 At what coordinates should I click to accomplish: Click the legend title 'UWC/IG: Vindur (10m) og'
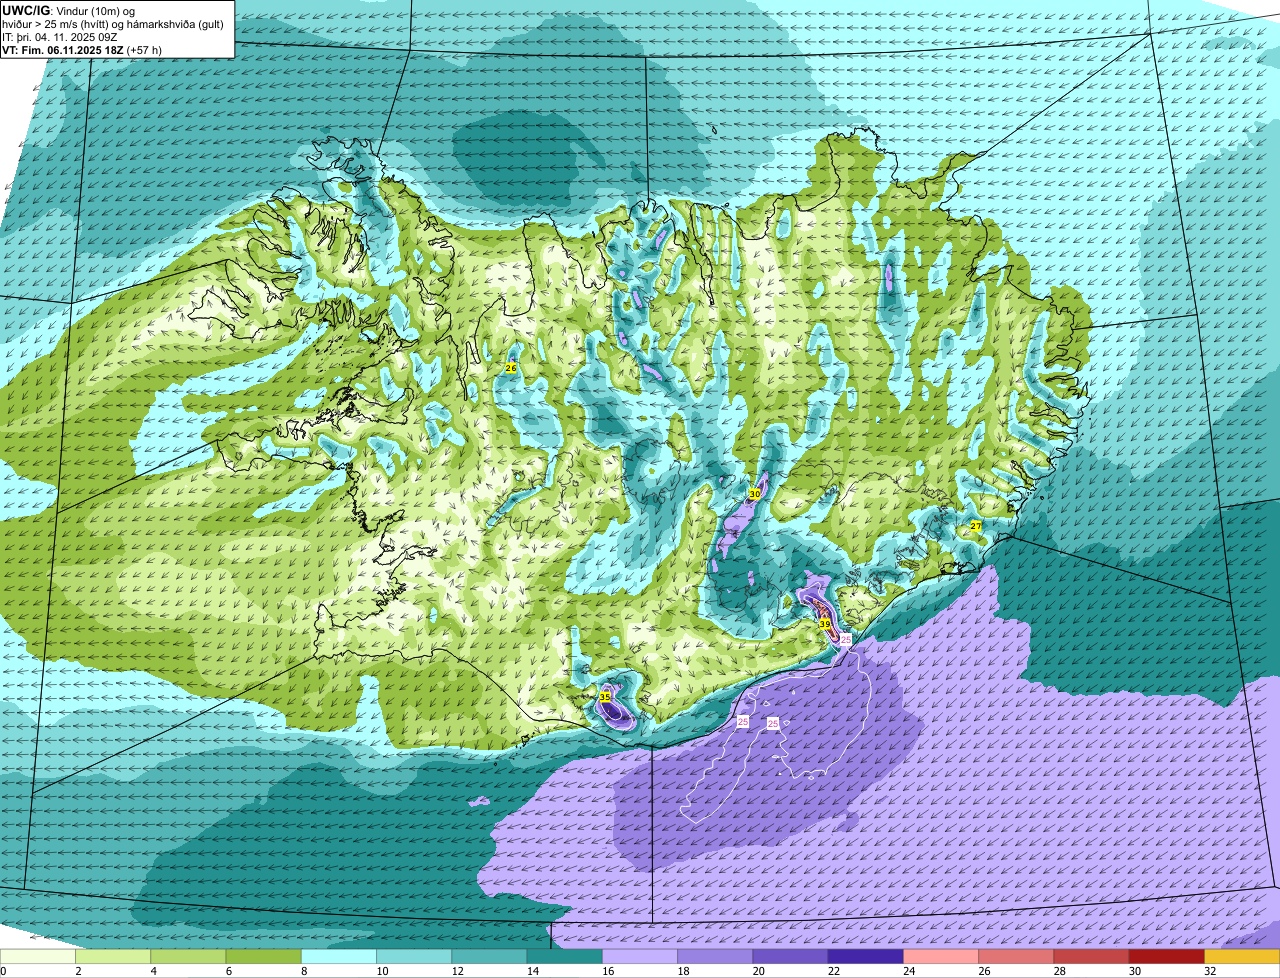click(68, 10)
